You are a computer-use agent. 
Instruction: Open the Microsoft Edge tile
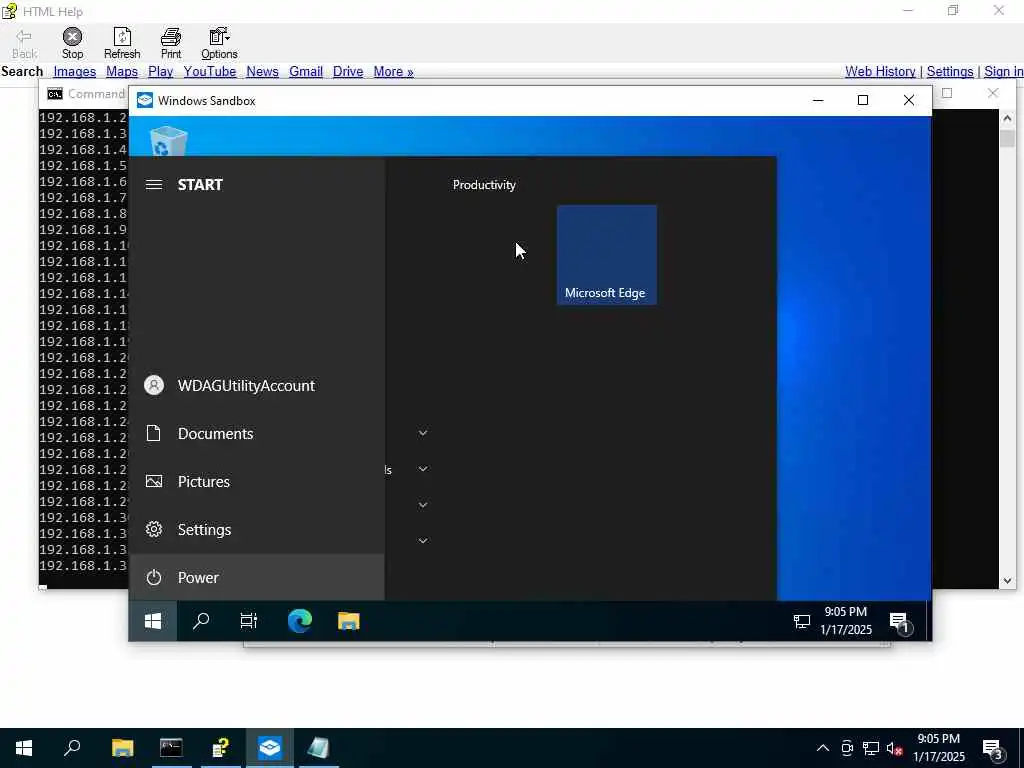607,255
